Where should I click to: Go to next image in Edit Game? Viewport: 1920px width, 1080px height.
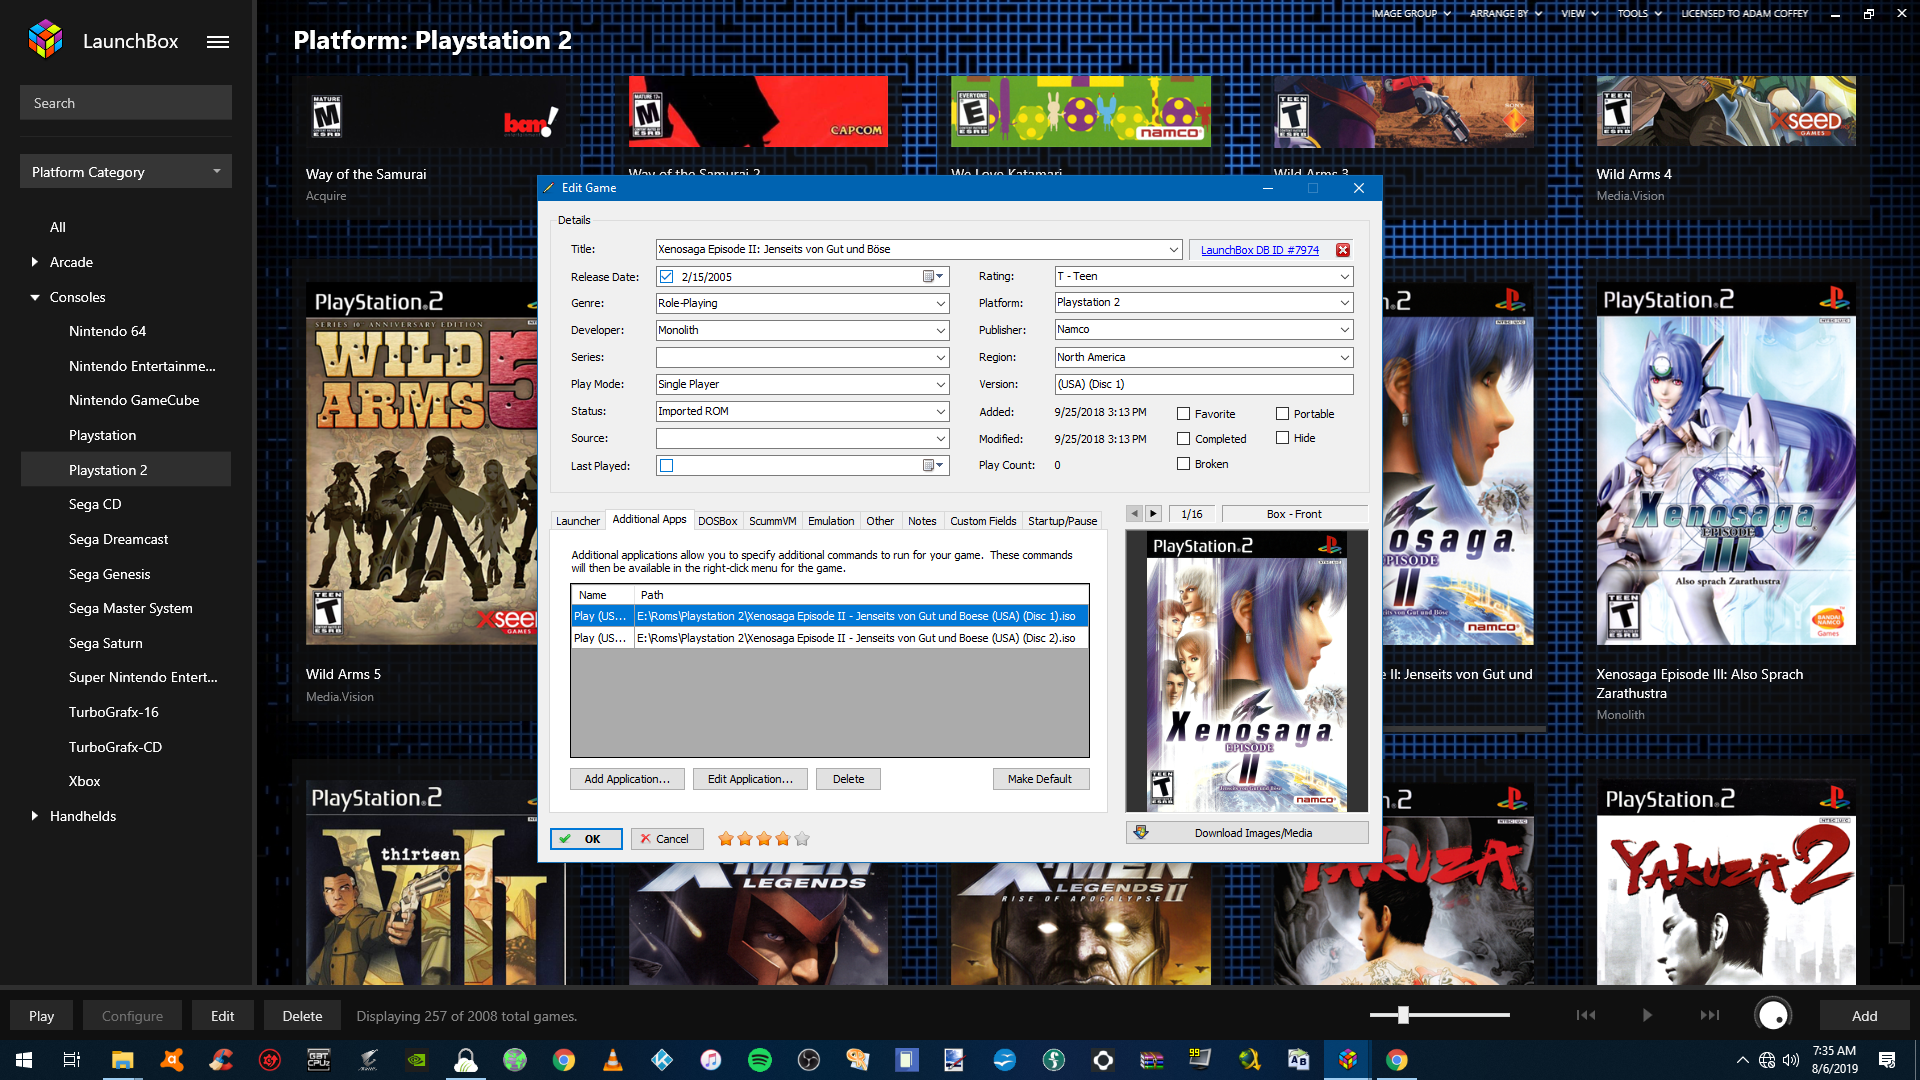[x=1153, y=514]
